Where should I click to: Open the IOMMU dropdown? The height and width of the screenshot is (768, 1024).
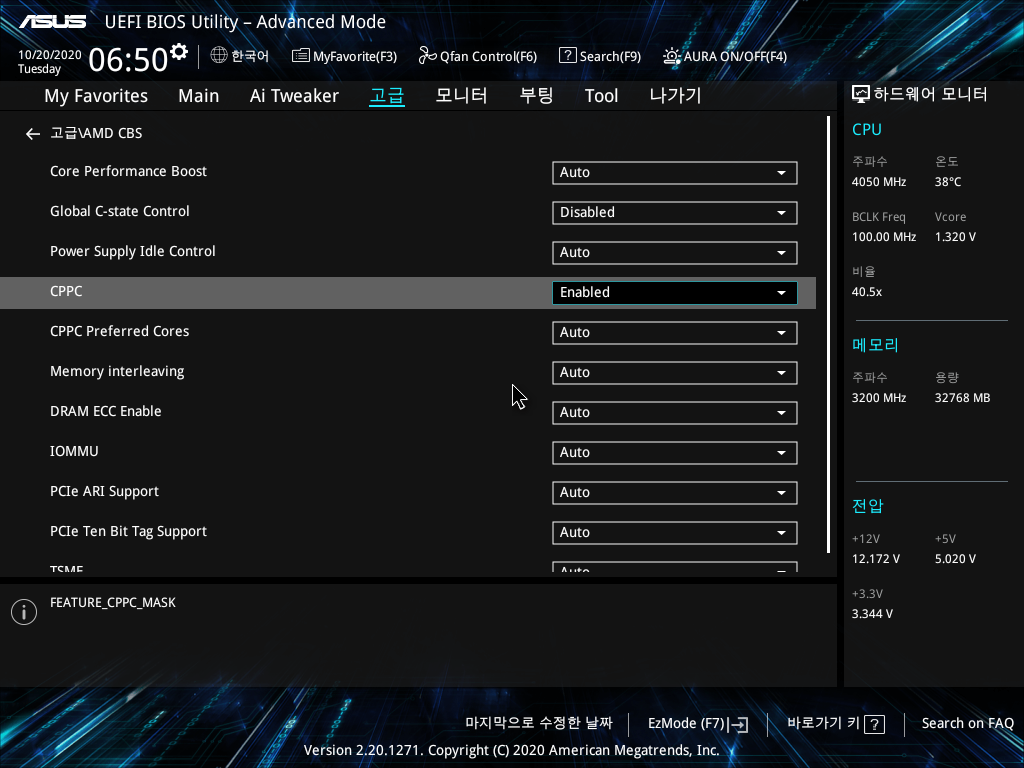[675, 453]
